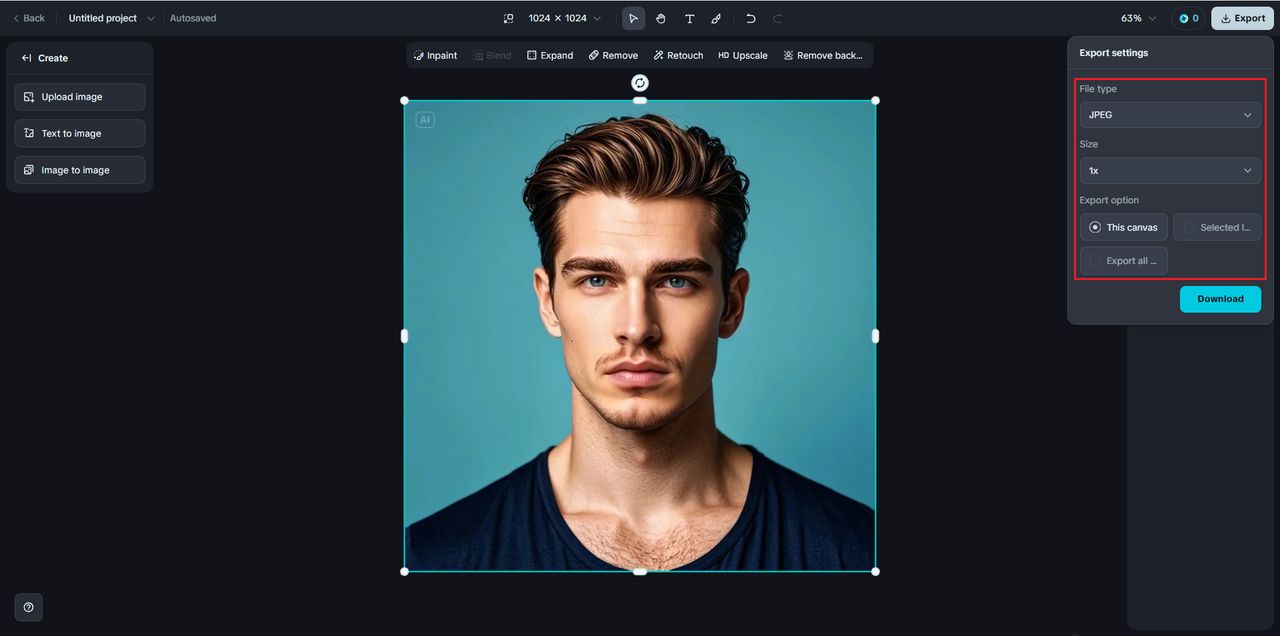Open the 1024 × 1024 canvas size dropdown
1280x636 pixels.
(x=565, y=18)
